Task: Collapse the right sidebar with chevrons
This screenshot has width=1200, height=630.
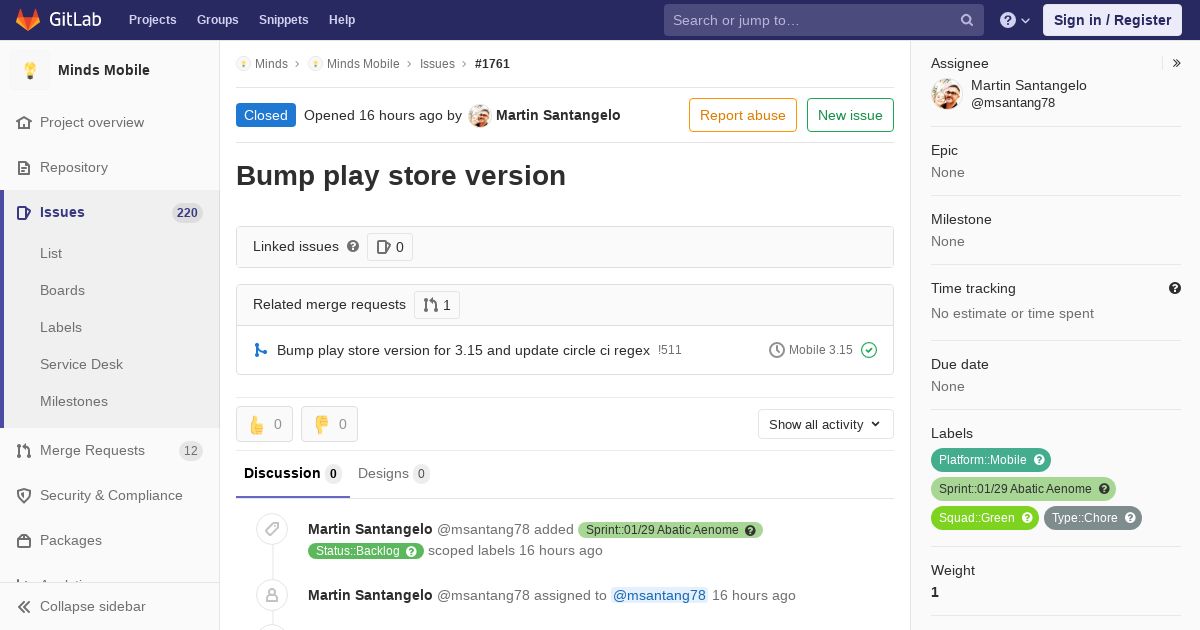Action: [x=1177, y=63]
